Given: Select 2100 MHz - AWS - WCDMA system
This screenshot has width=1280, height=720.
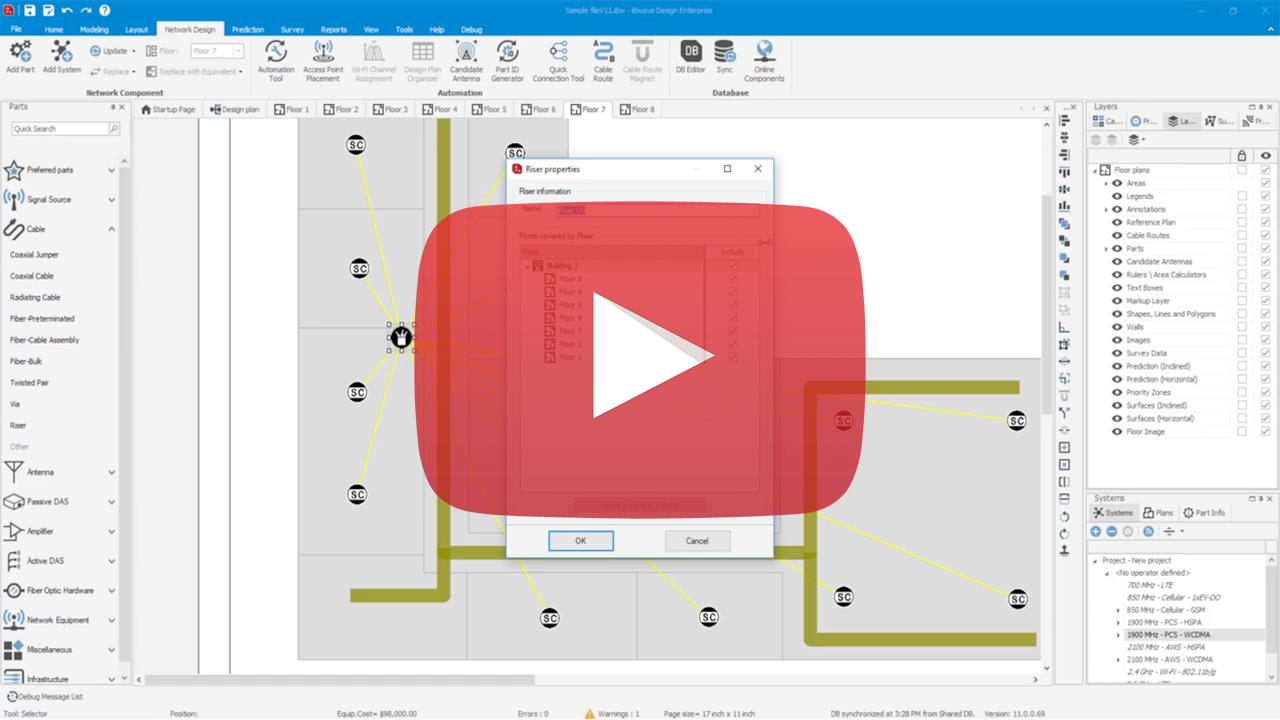Looking at the screenshot, I should pyautogui.click(x=1169, y=660).
